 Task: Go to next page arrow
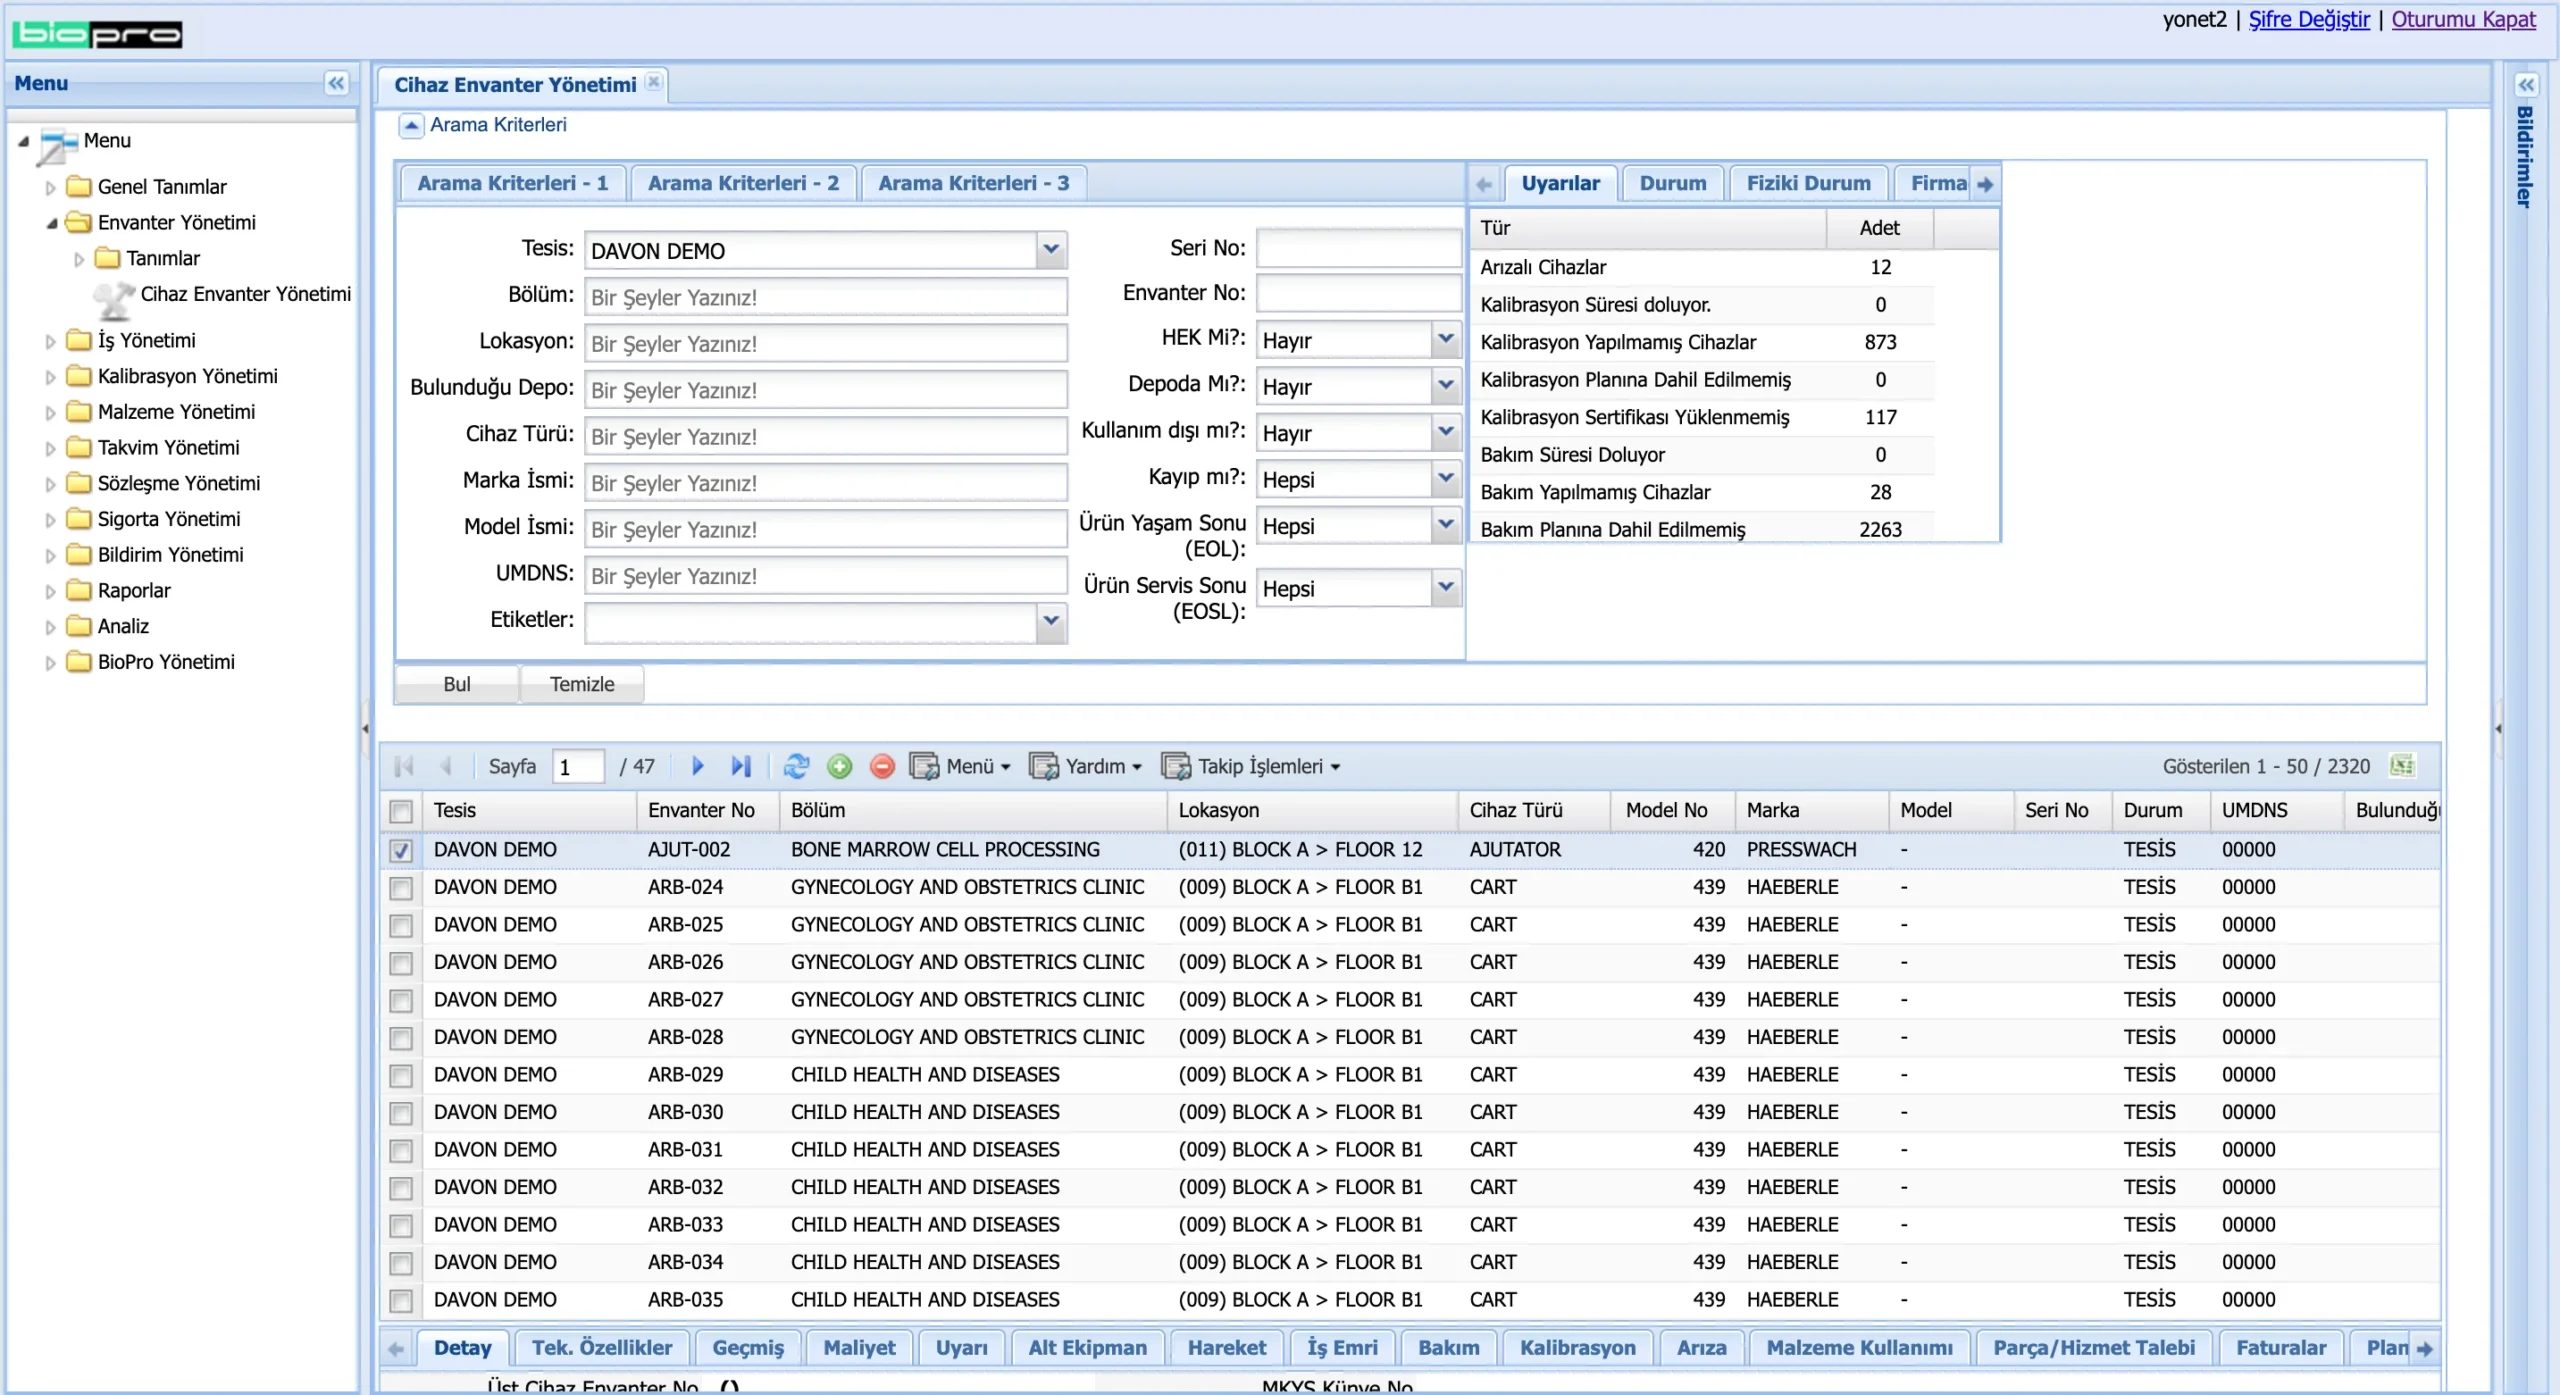coord(698,767)
